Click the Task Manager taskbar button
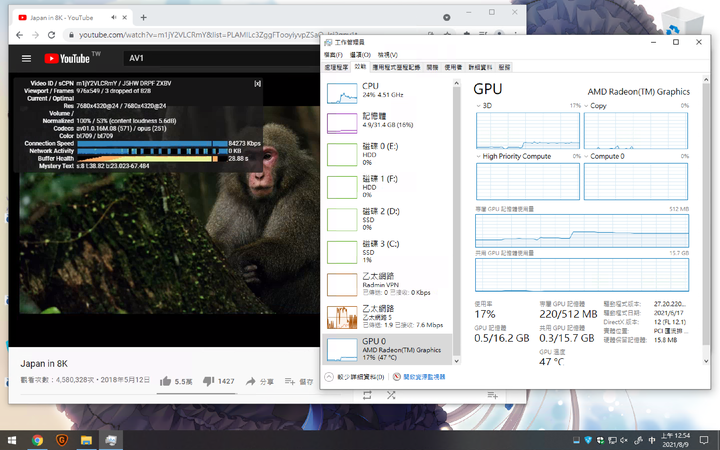720x450 pixels. [111, 440]
